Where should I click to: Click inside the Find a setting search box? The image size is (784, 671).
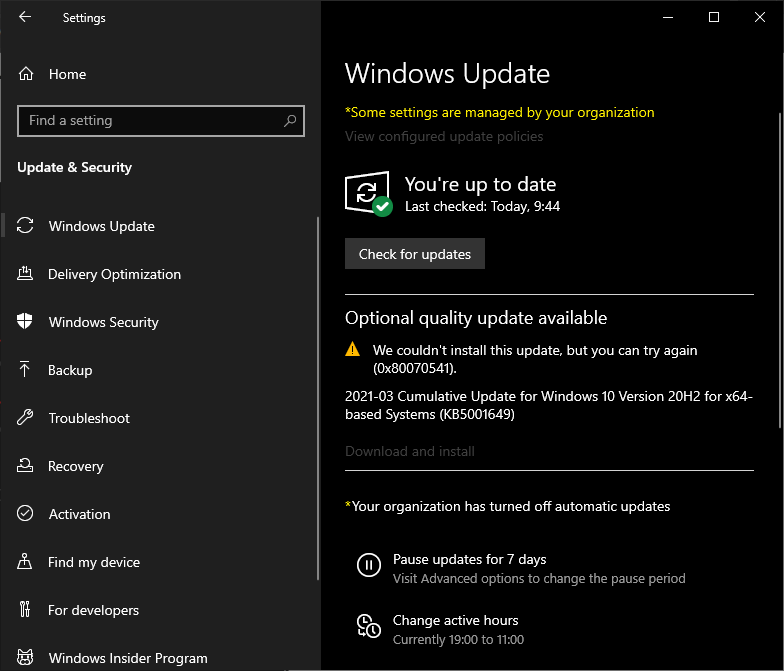pyautogui.click(x=150, y=121)
